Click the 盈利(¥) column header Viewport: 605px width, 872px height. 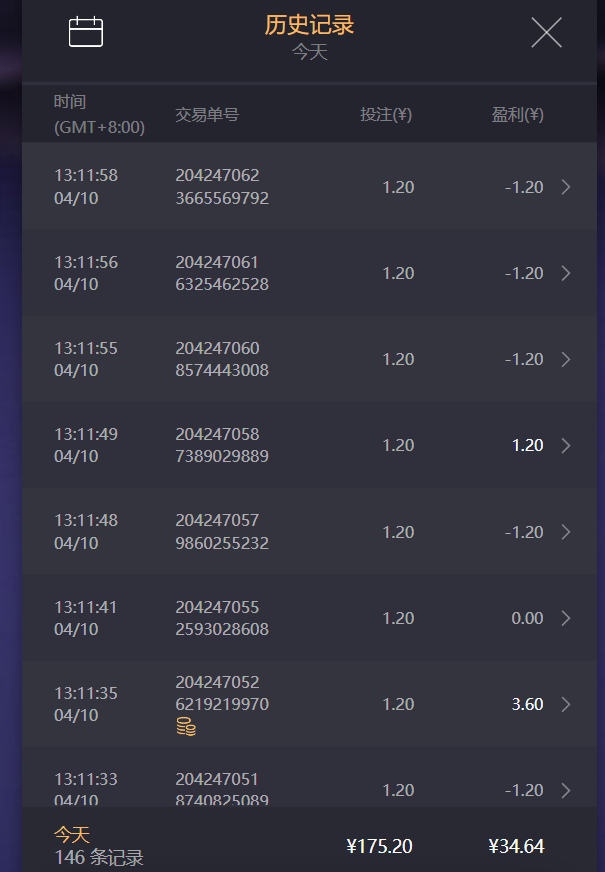(x=517, y=115)
